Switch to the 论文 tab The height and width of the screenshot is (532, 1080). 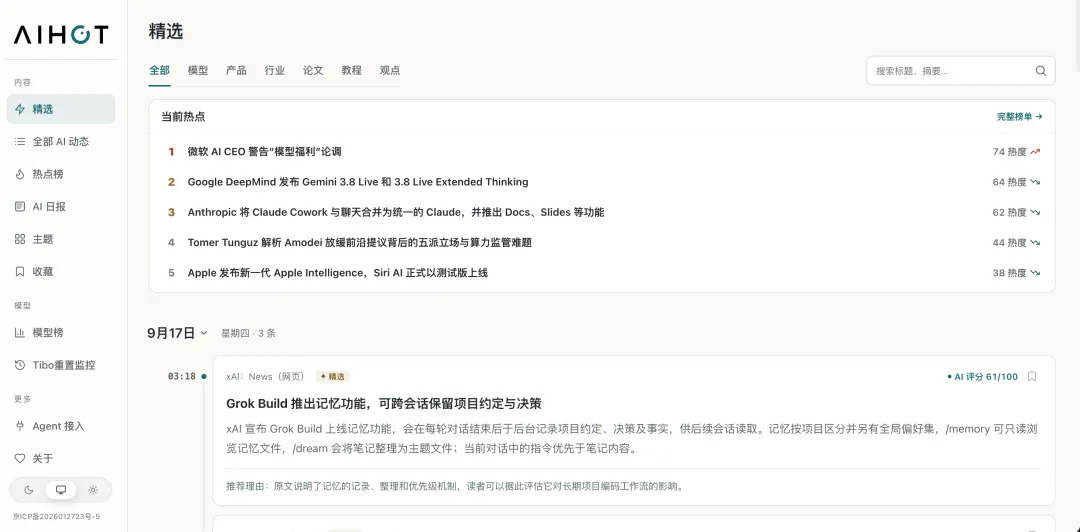(x=313, y=70)
